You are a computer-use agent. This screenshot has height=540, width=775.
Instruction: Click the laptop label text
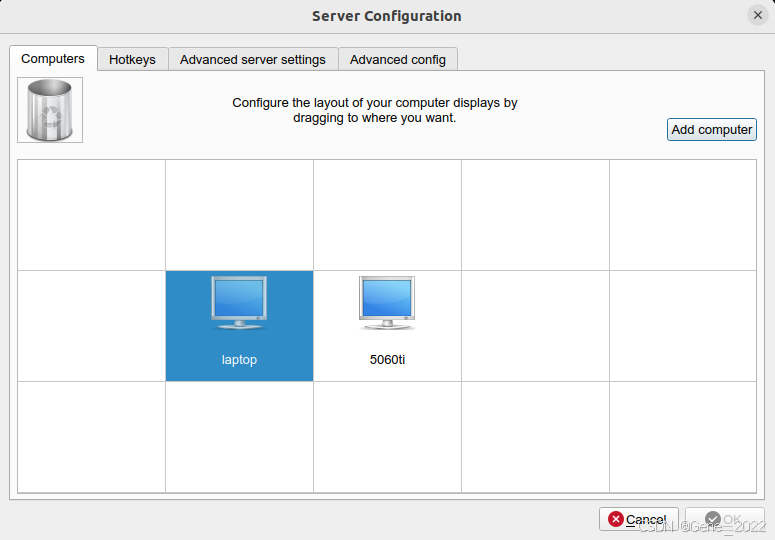239,360
